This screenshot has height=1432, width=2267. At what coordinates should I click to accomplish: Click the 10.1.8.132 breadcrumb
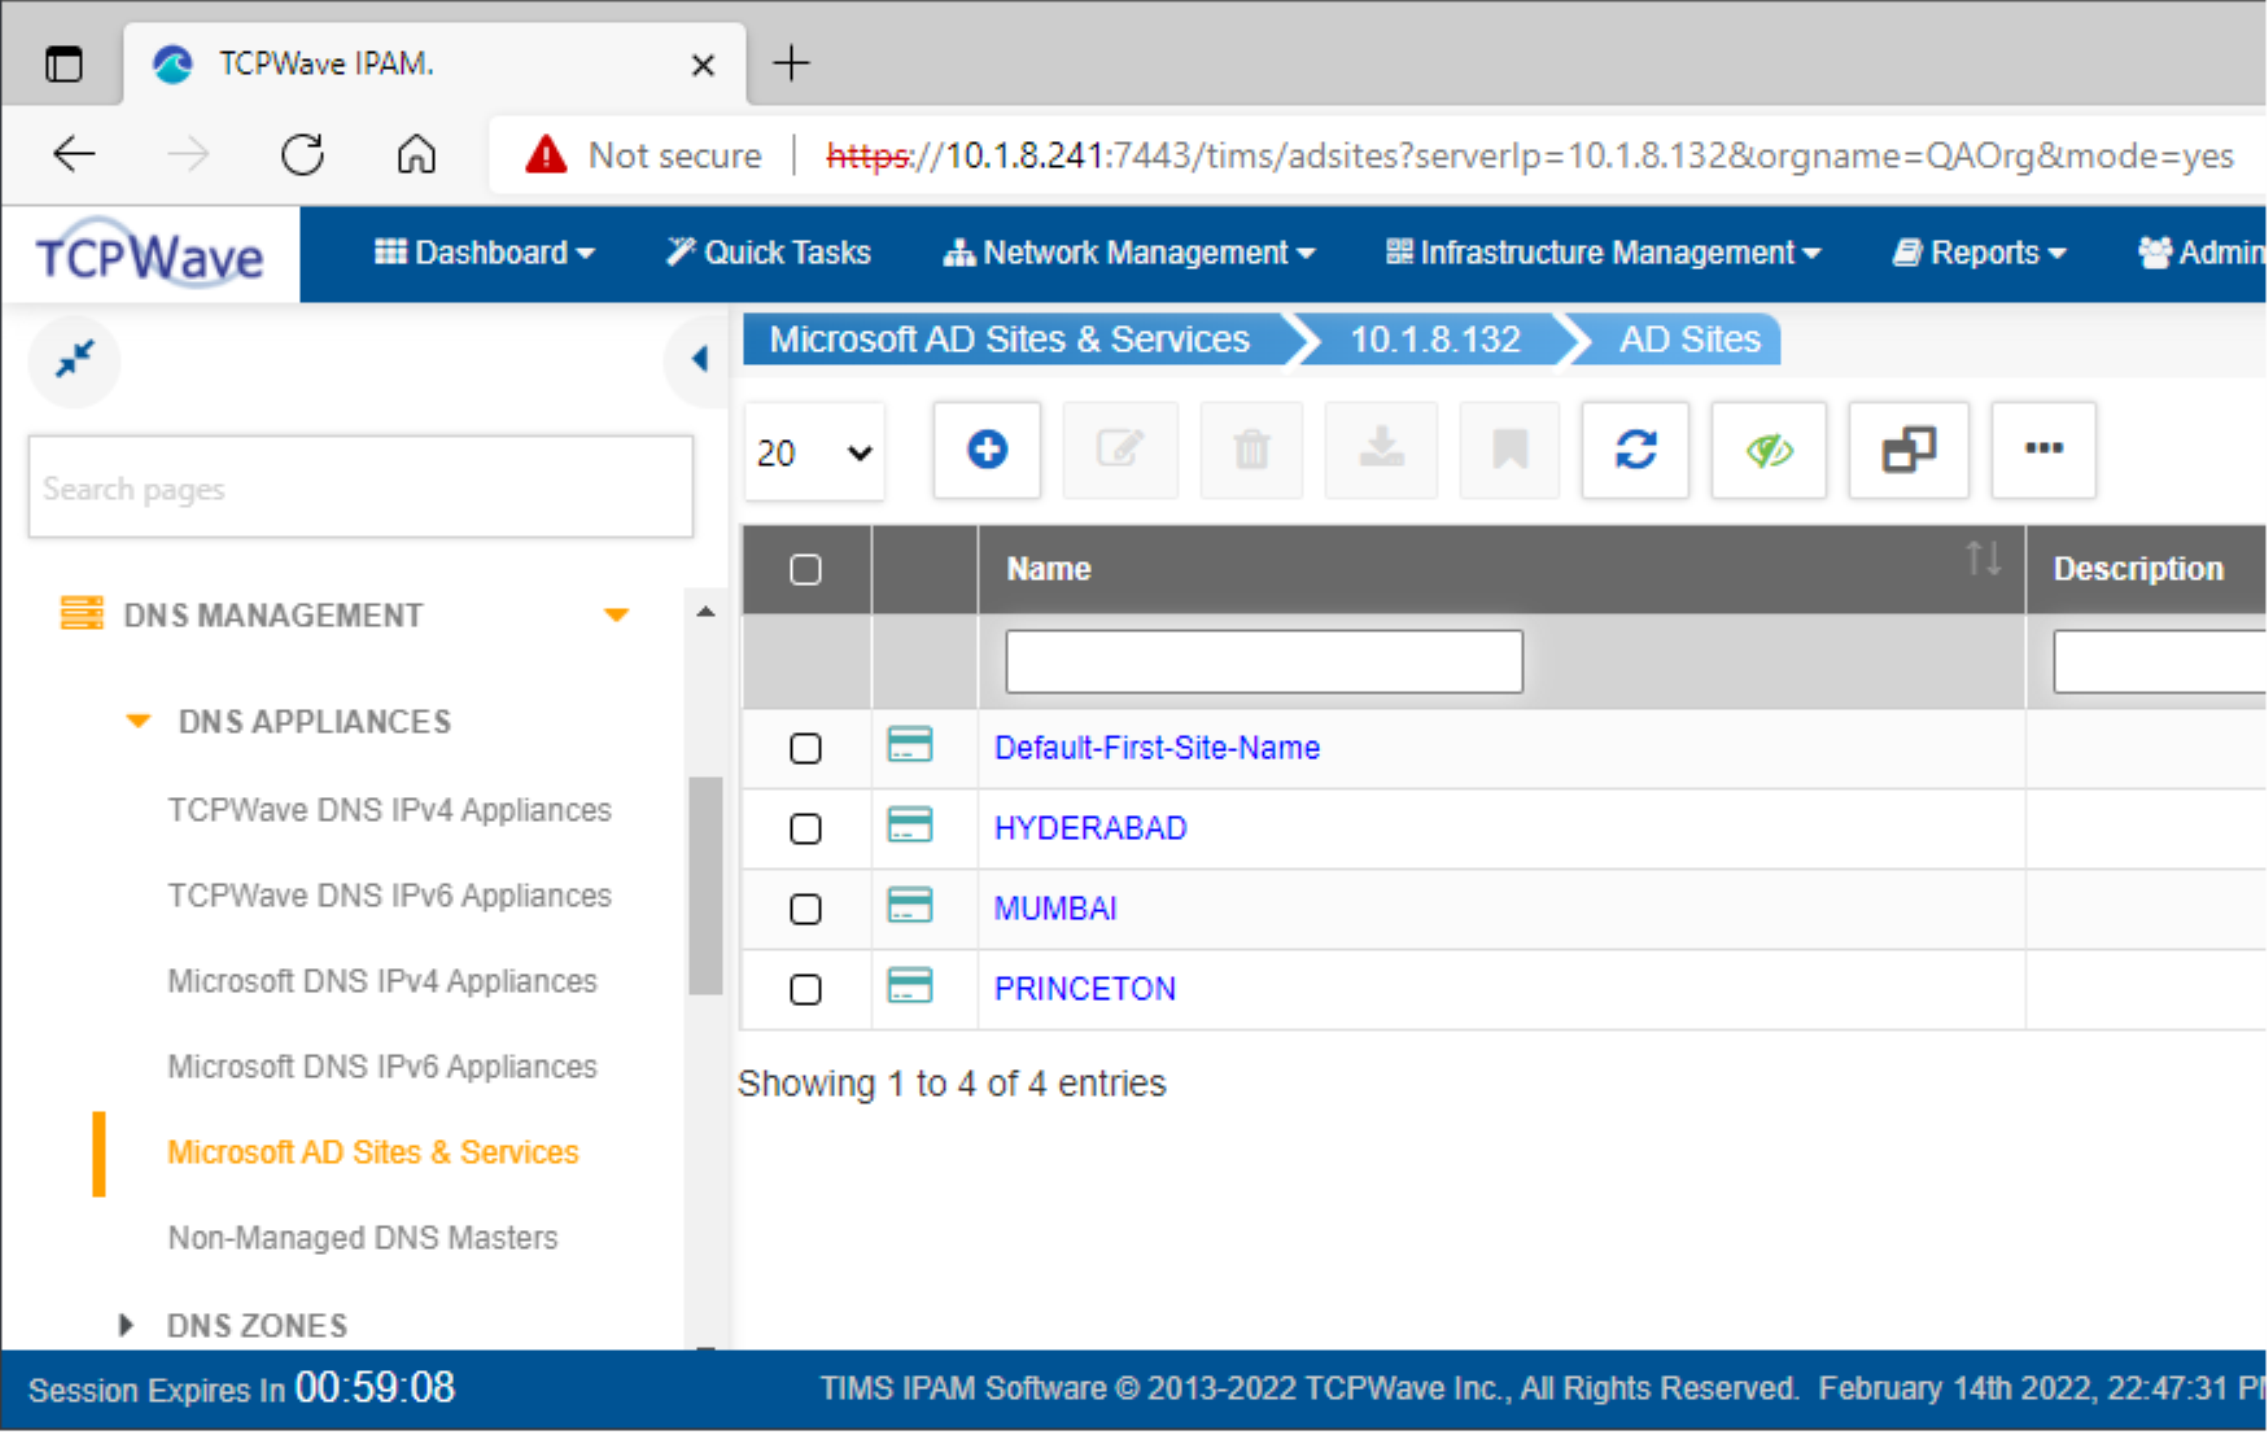click(1435, 339)
